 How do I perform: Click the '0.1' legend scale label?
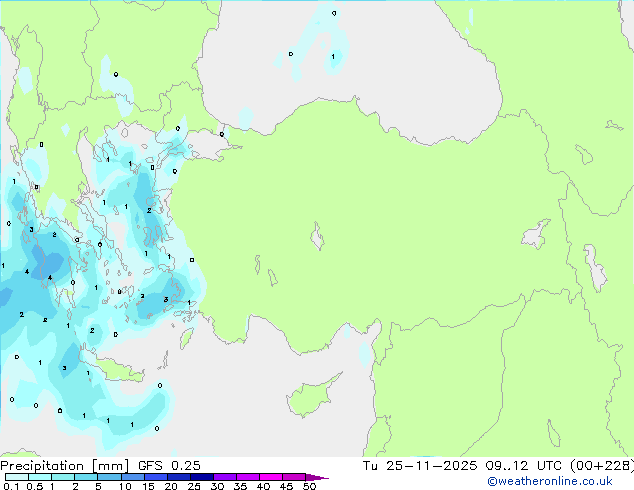(x=11, y=486)
